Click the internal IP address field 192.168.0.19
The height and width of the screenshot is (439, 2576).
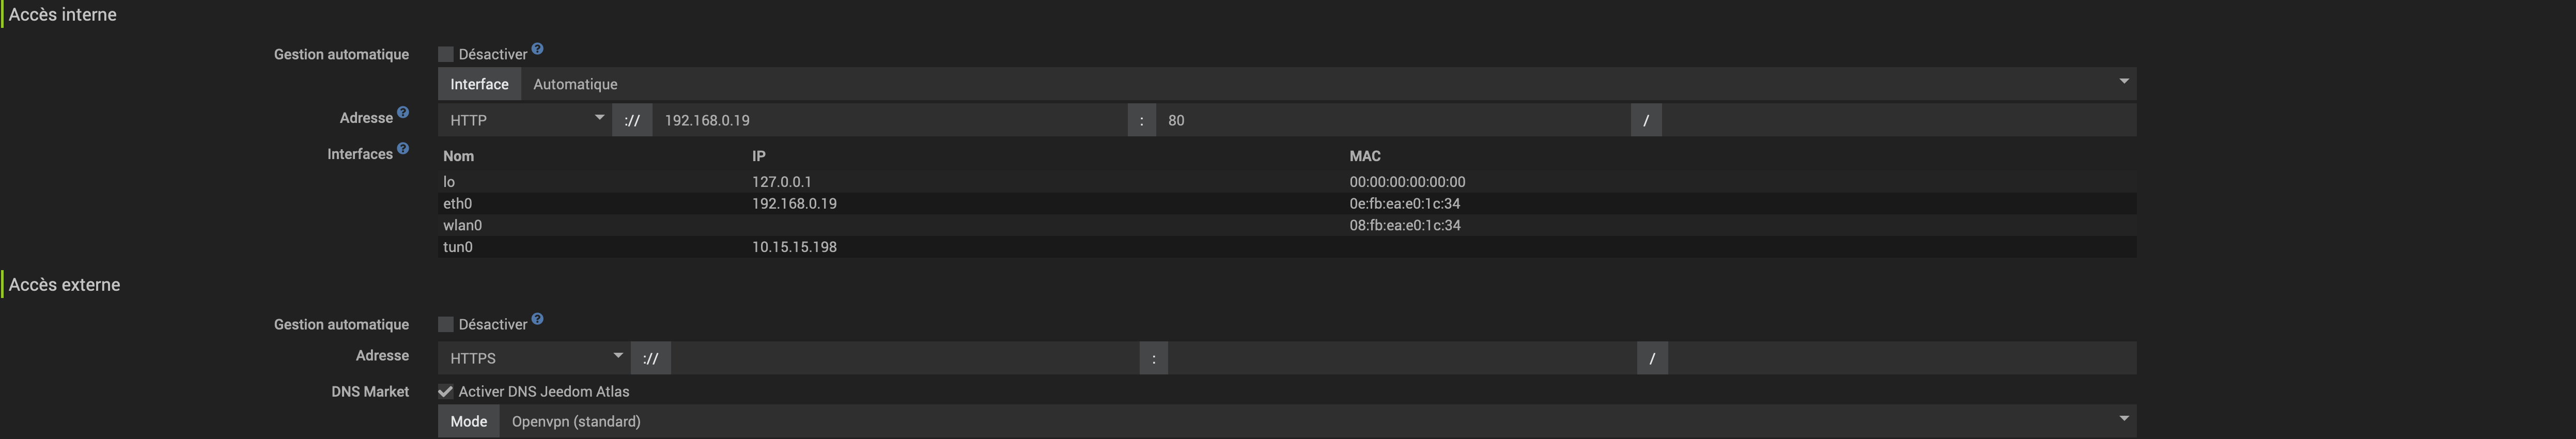[890, 120]
